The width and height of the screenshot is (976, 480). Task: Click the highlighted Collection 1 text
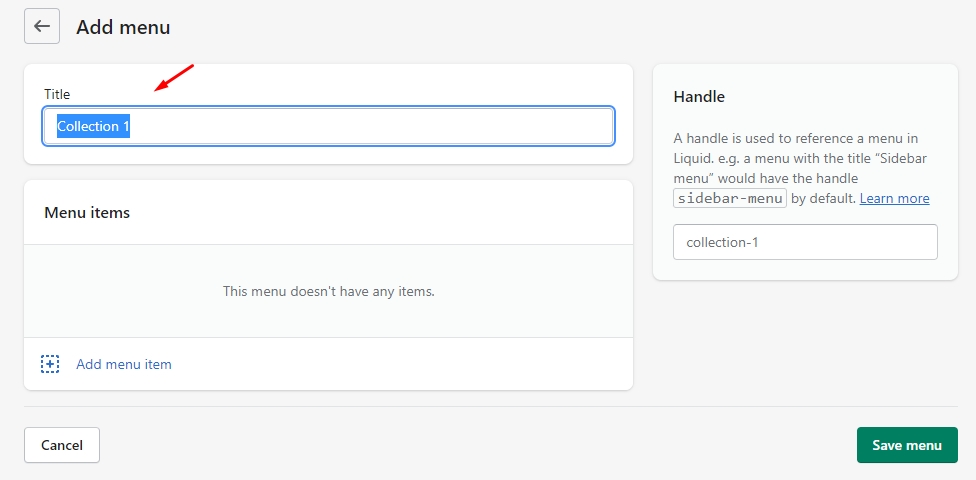[93, 127]
